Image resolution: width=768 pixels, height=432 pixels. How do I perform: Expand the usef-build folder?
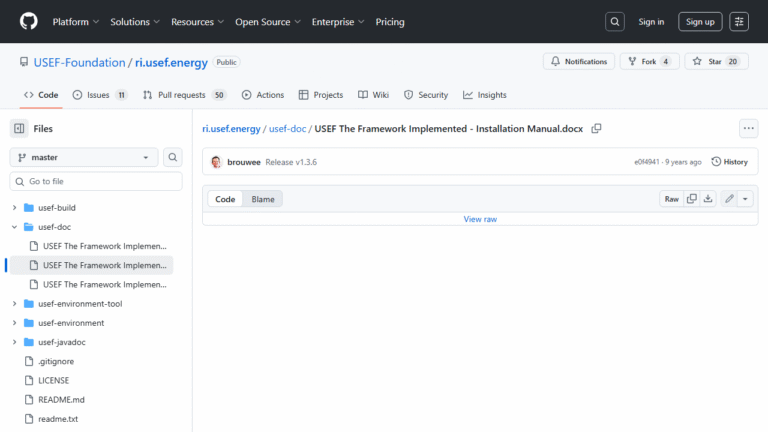coord(15,208)
